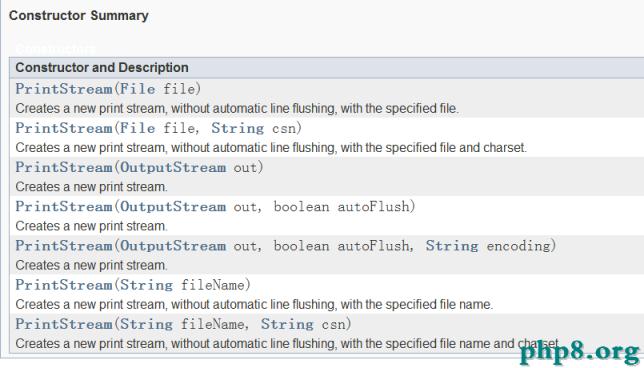Screen dimensions: 644x368
Task: Click String type link before encoding
Action: click(452, 246)
